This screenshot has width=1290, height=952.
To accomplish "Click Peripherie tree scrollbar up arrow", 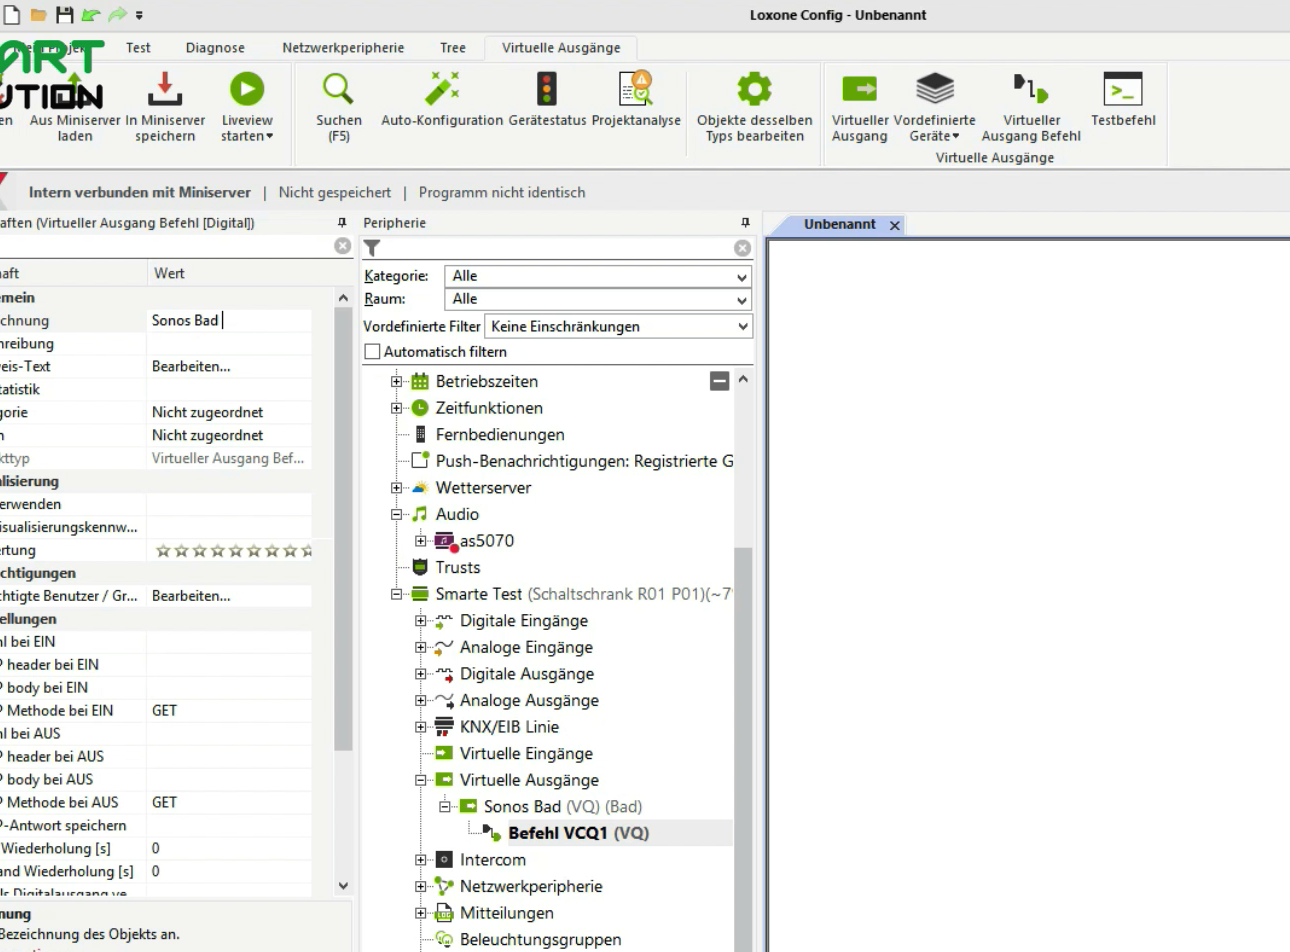I will (x=742, y=380).
